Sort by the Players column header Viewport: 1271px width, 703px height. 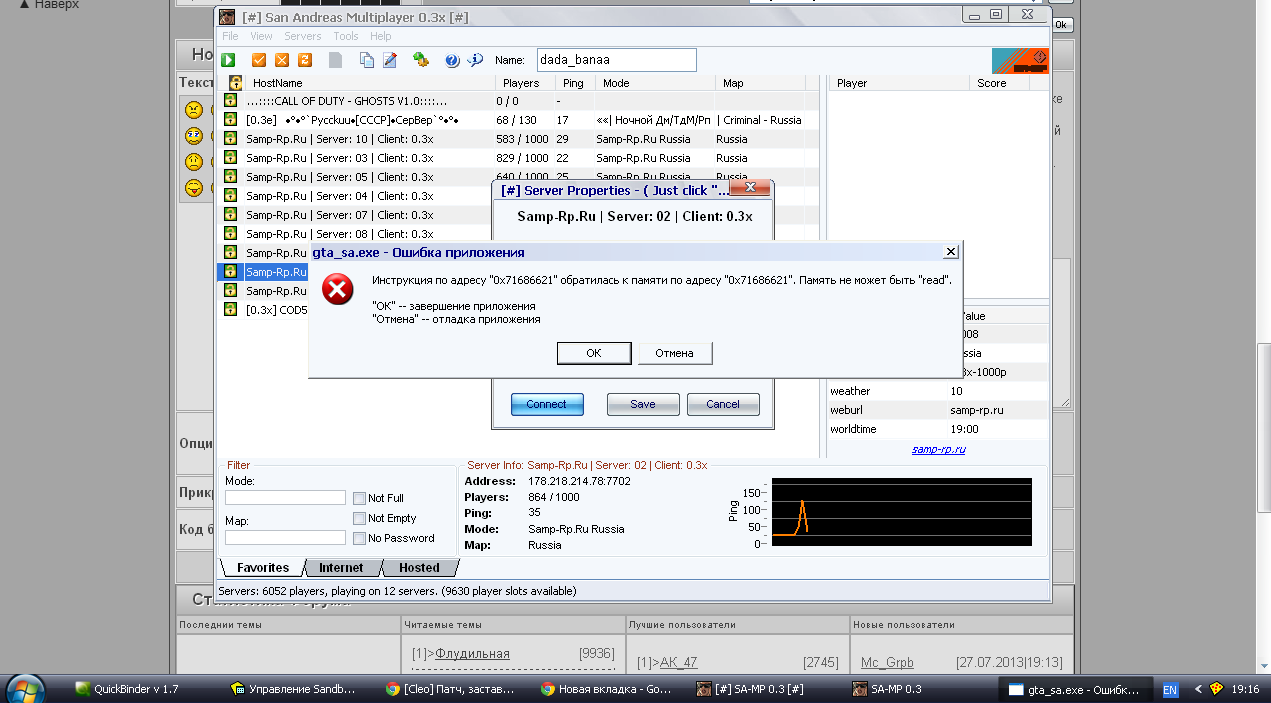click(x=526, y=83)
